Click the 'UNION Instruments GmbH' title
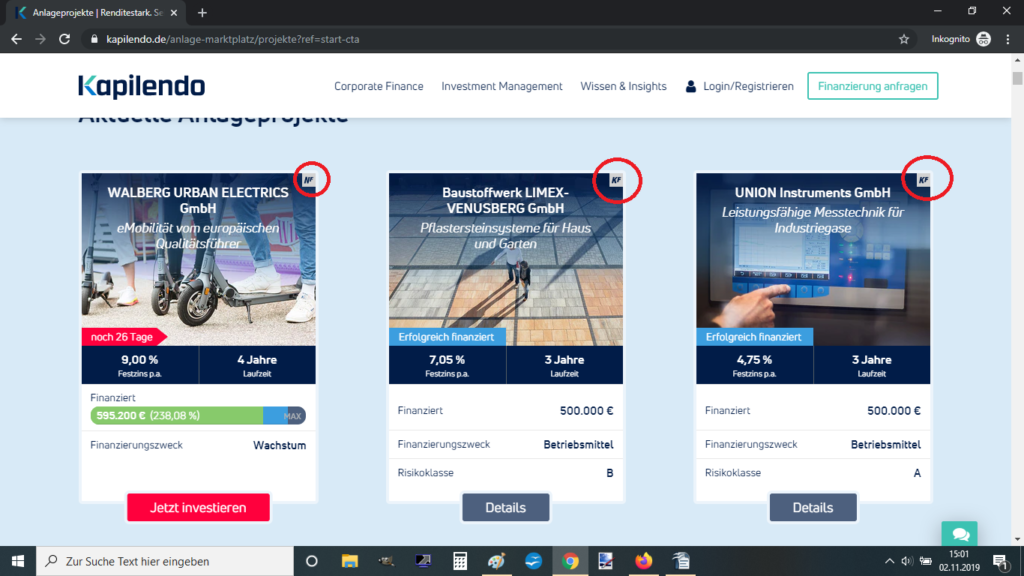 coord(812,193)
